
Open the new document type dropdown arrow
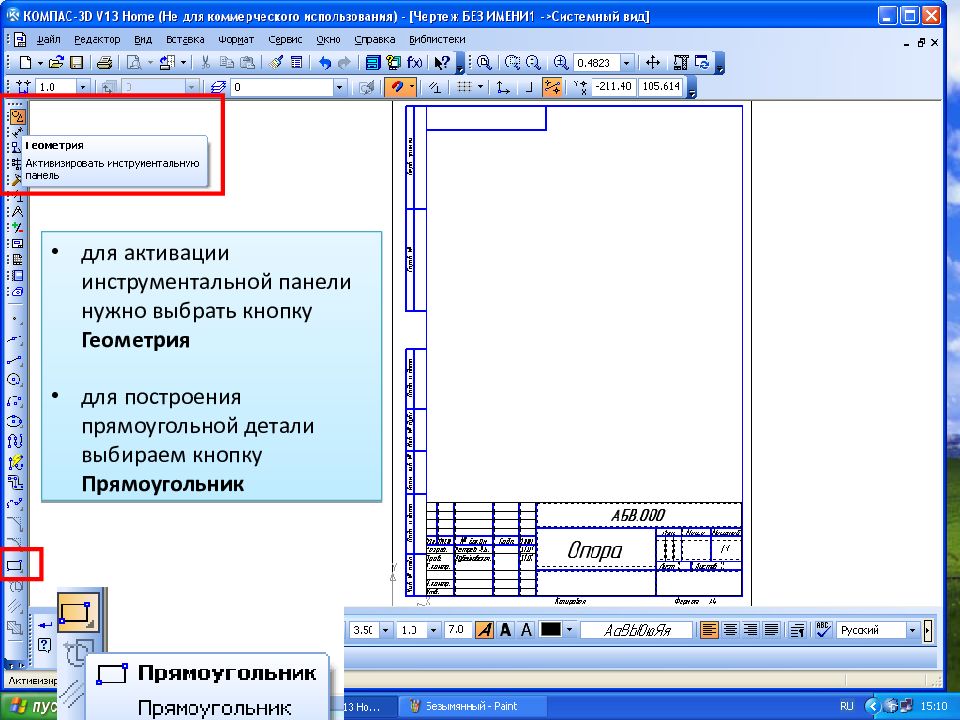tap(40, 62)
